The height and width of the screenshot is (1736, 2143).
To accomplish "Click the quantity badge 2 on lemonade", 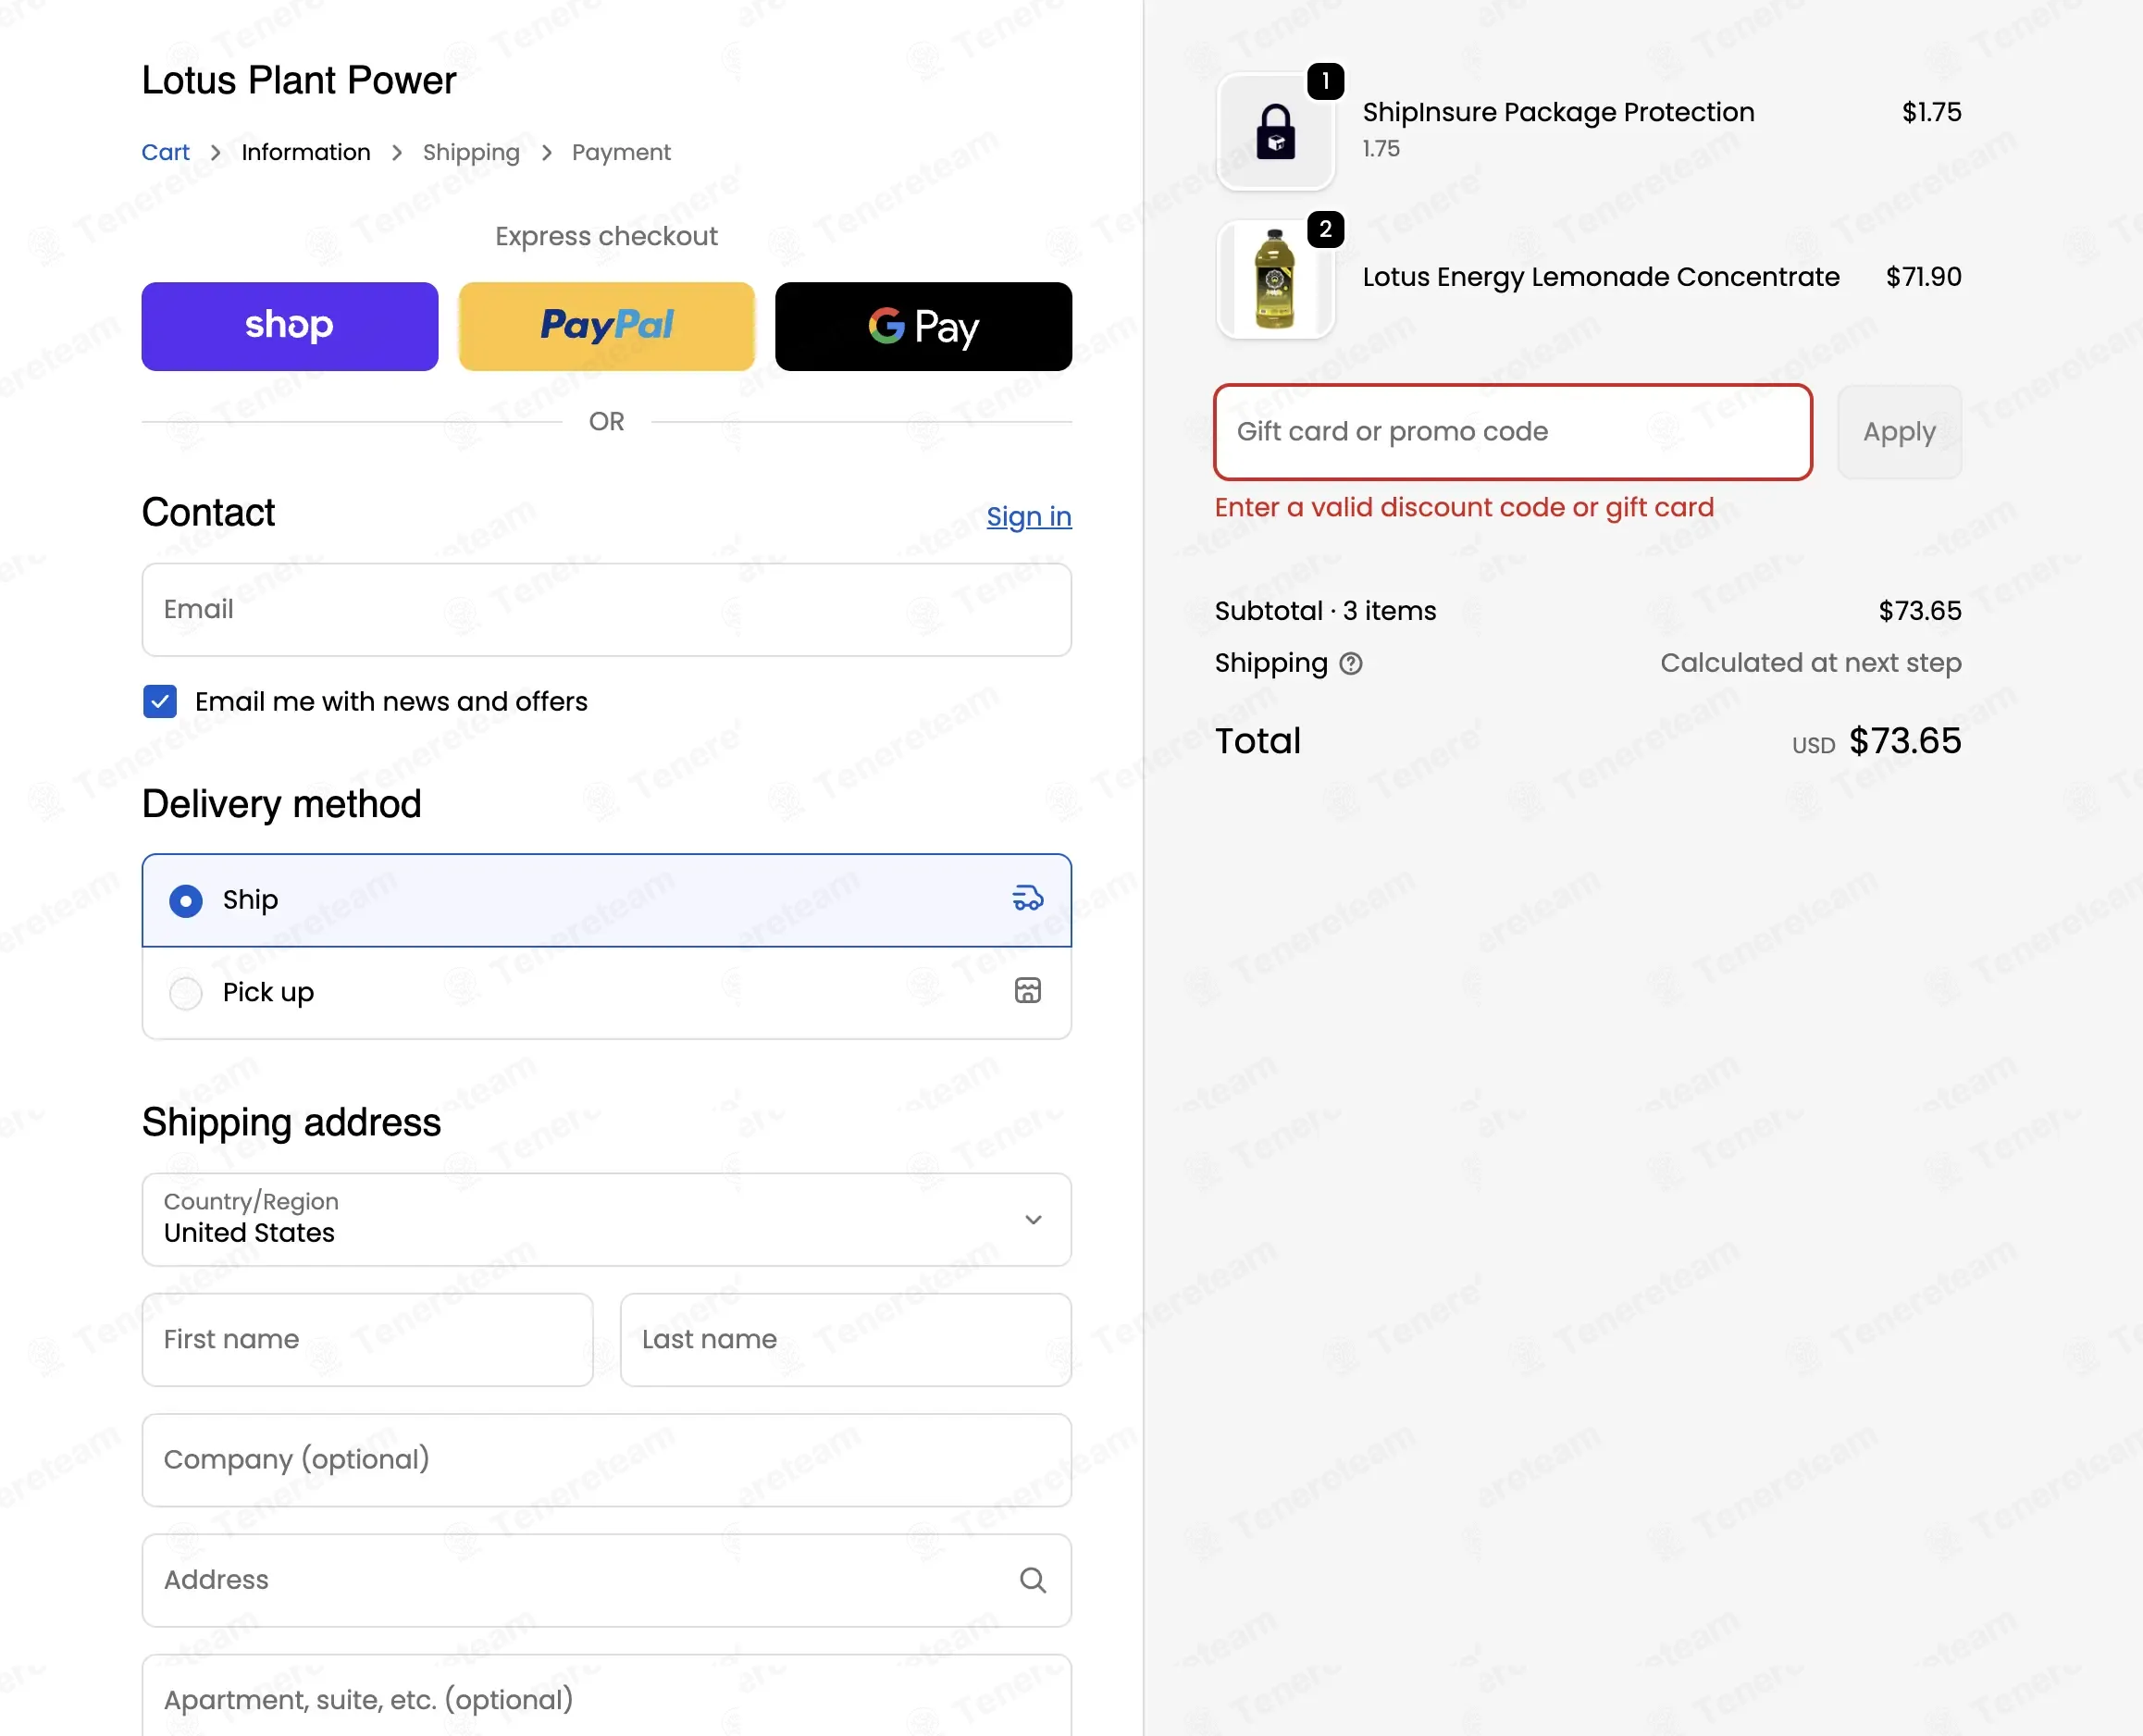I will click(1325, 229).
